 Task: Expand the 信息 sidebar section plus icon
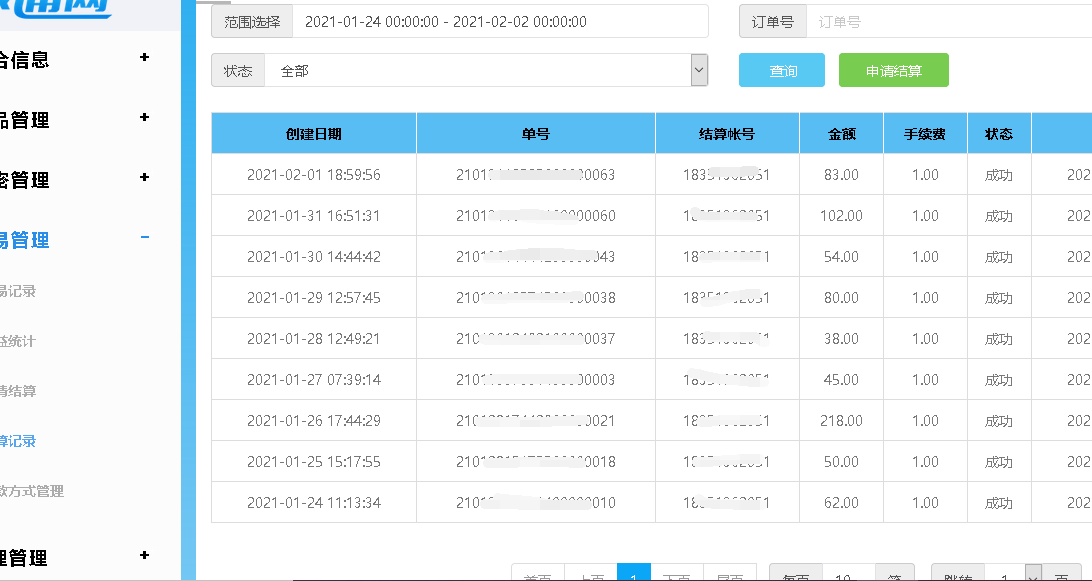point(144,58)
